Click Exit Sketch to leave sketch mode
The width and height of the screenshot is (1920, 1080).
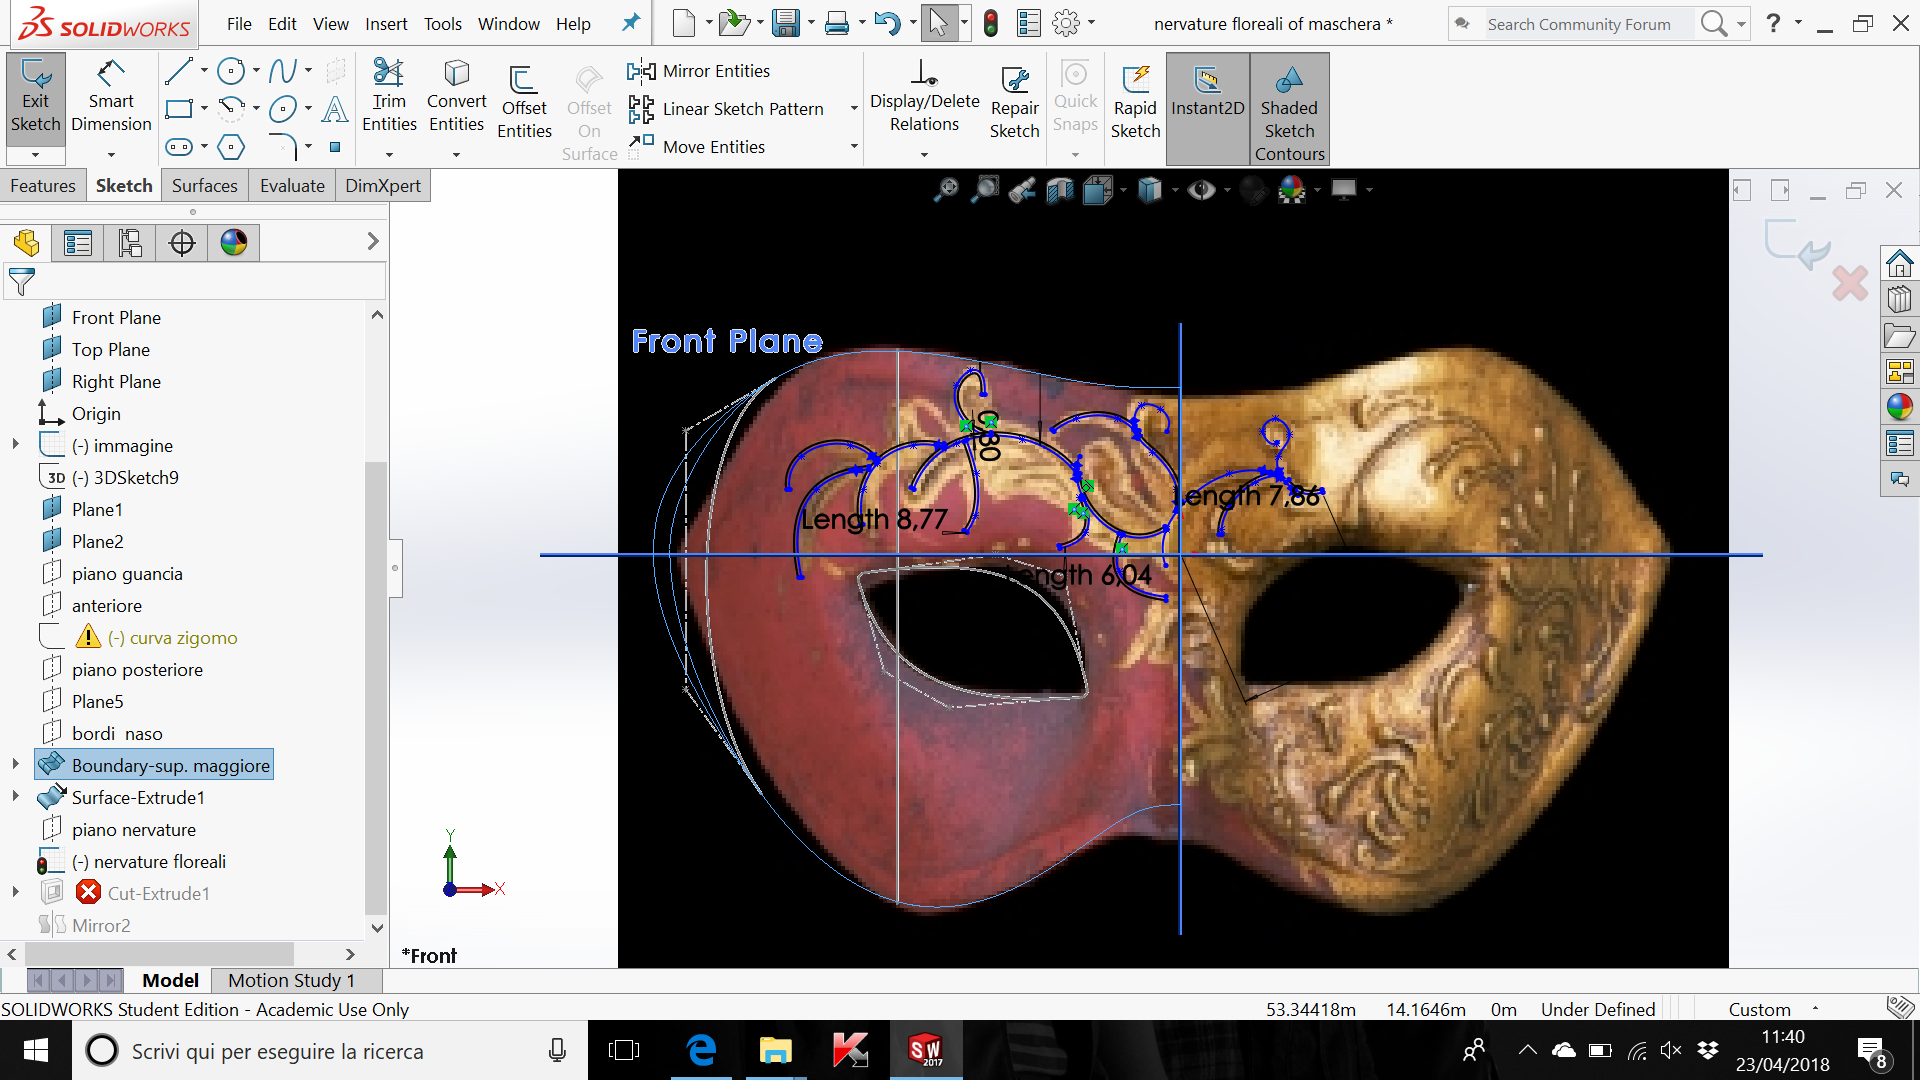(x=35, y=97)
